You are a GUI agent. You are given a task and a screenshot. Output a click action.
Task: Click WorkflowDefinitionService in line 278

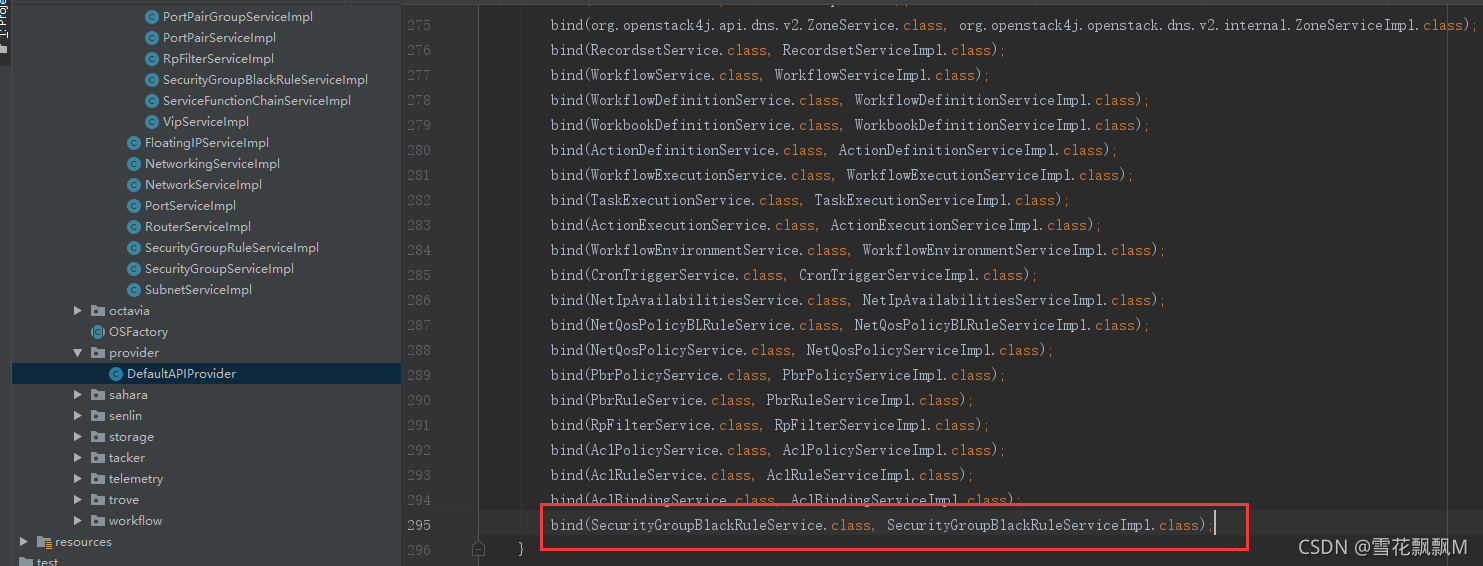point(690,100)
